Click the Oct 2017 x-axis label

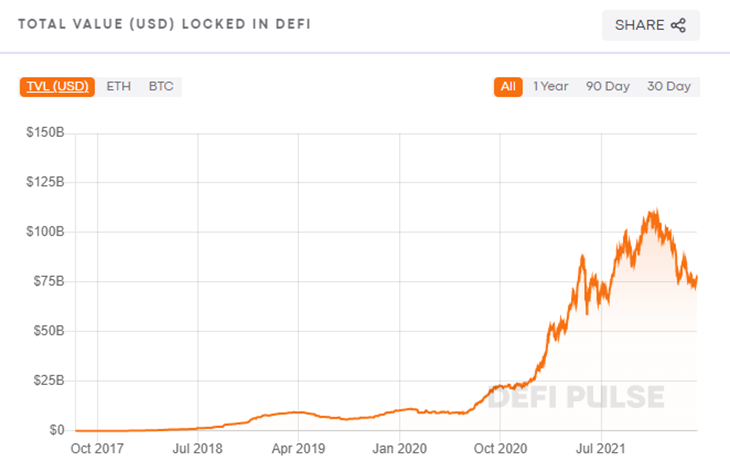(97, 449)
